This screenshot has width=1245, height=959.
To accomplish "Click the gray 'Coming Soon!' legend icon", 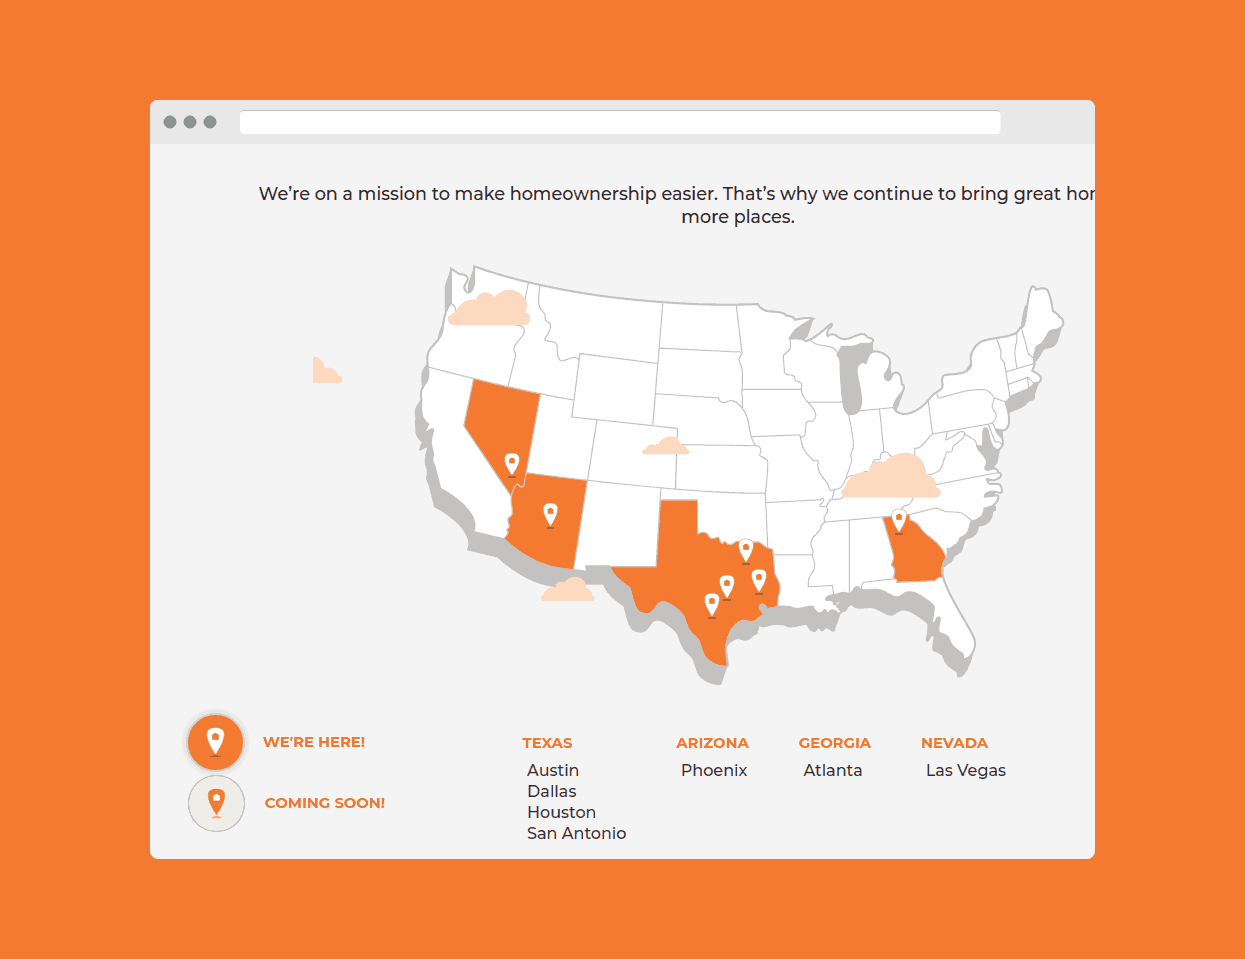I will point(216,803).
